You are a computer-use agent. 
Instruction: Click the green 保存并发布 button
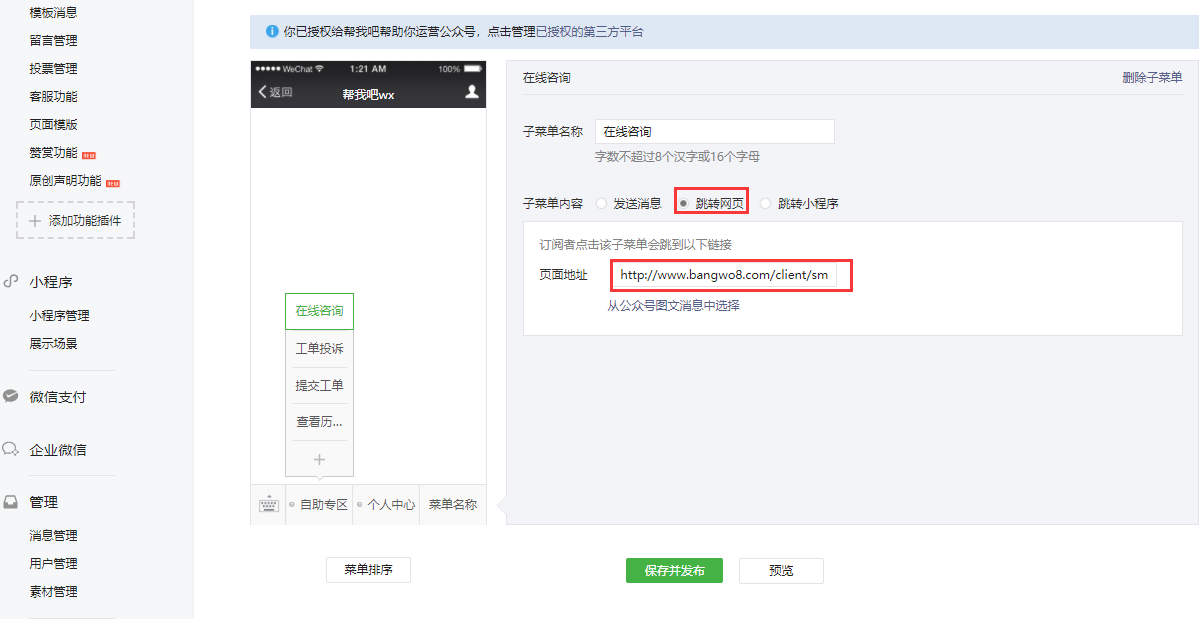pyautogui.click(x=674, y=570)
